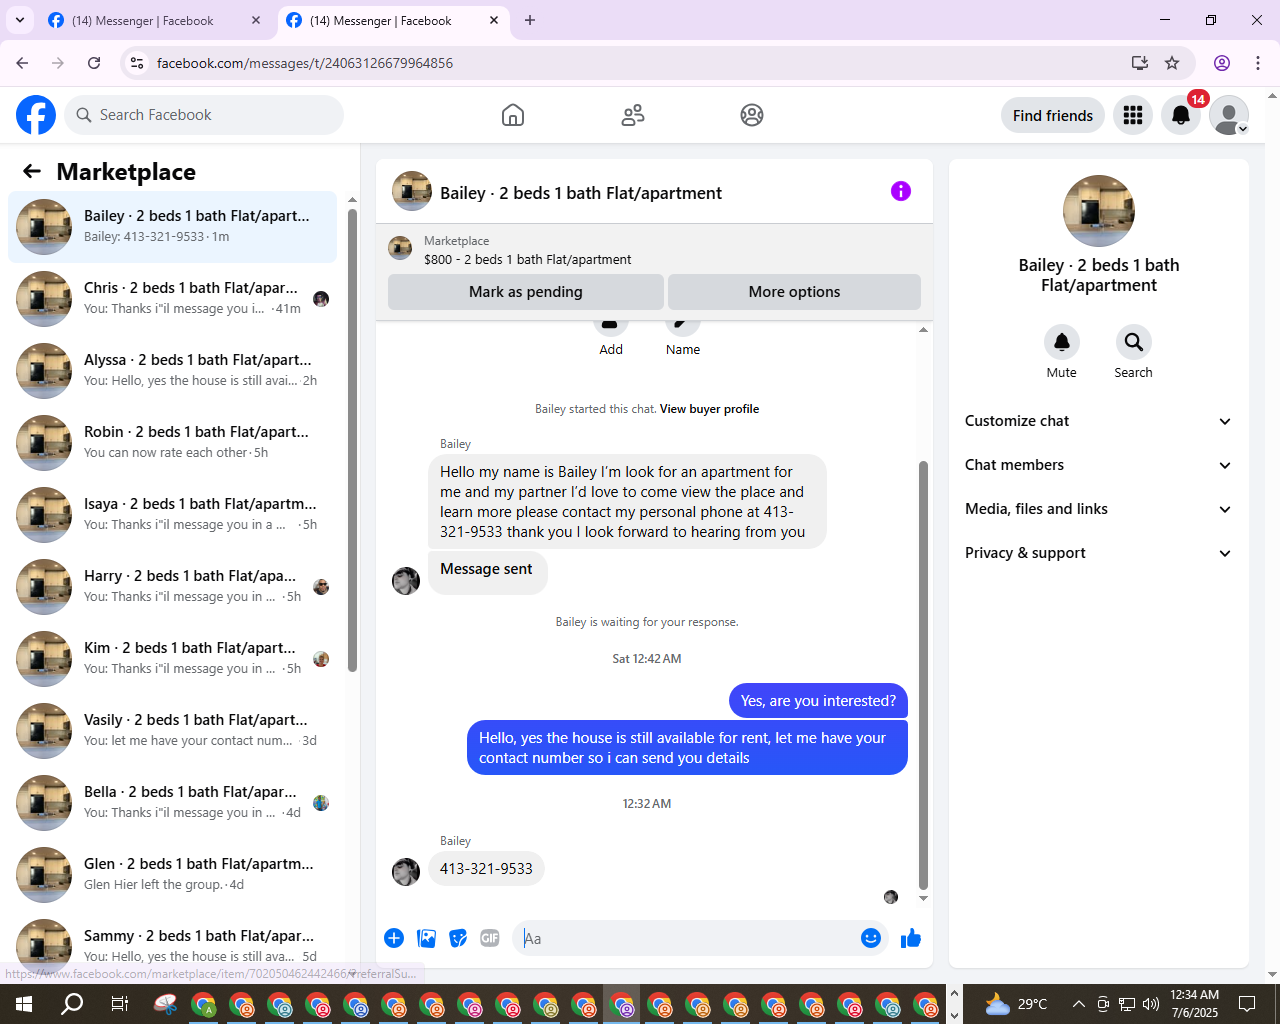Open more actions plus icon in composer

(394, 938)
